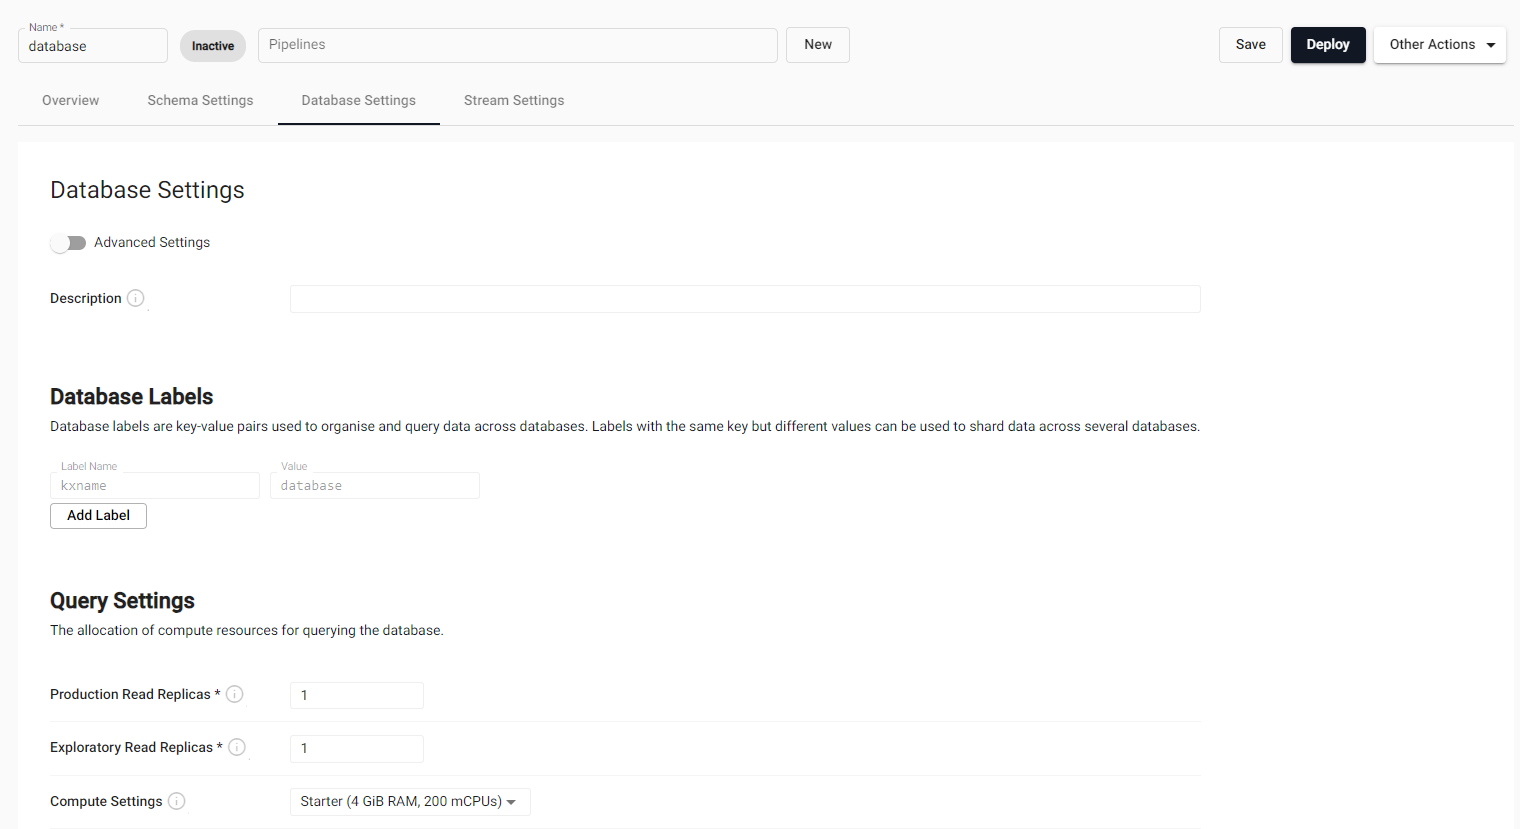Open the Schema Settings tab
The width and height of the screenshot is (1520, 829).
200,101
